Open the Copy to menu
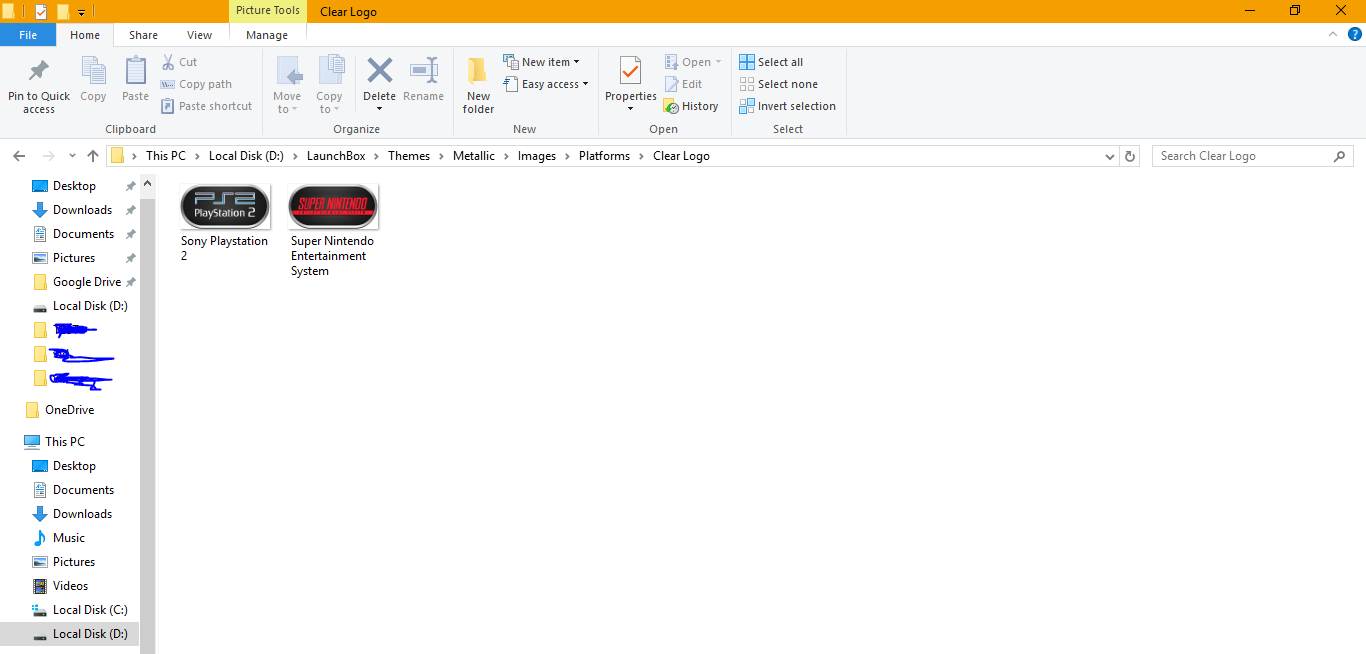Screen dimensions: 1366x654 click(330, 85)
